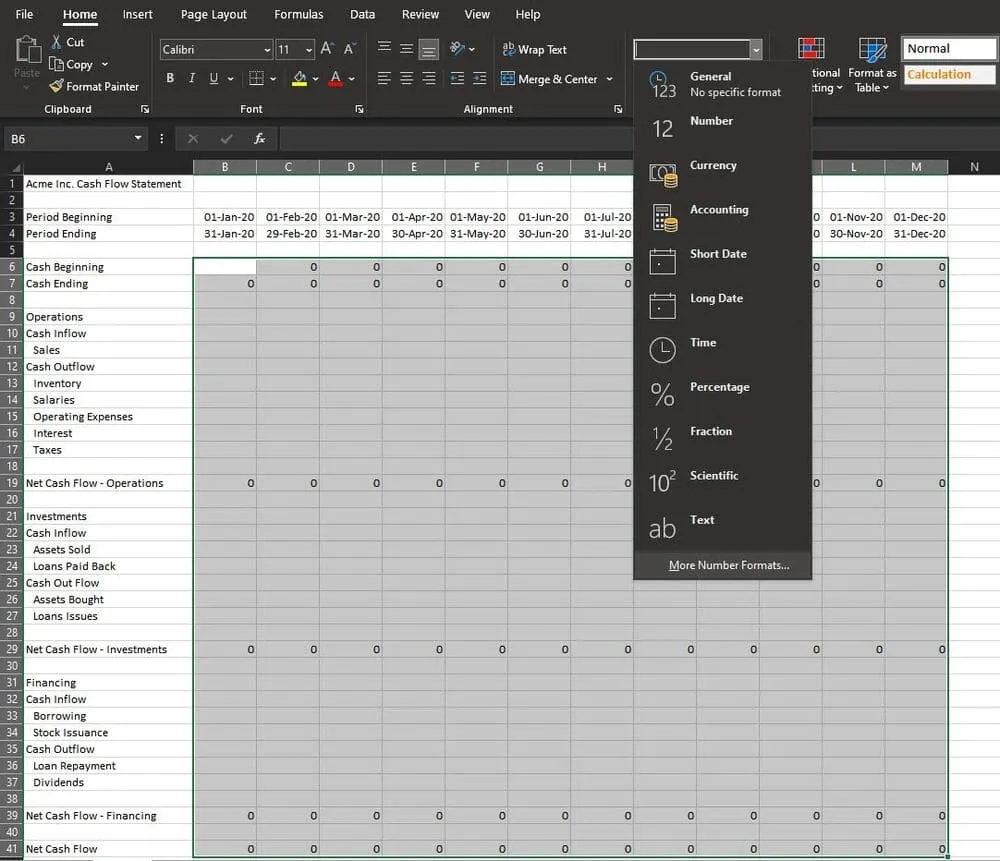Click the Increase Indent icon

[479, 79]
